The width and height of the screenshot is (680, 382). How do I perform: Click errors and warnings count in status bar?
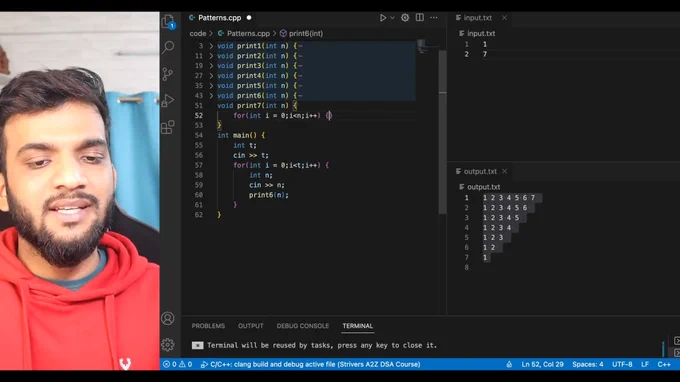tap(177, 364)
